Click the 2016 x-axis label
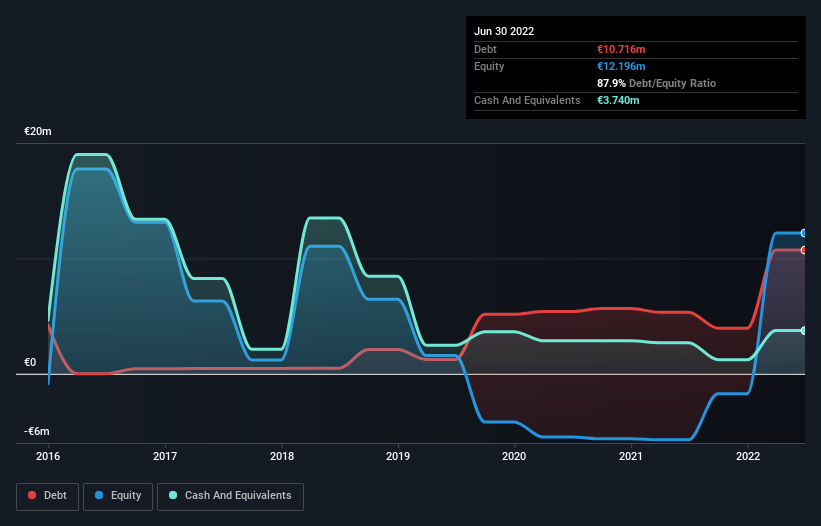821x526 pixels. click(48, 456)
